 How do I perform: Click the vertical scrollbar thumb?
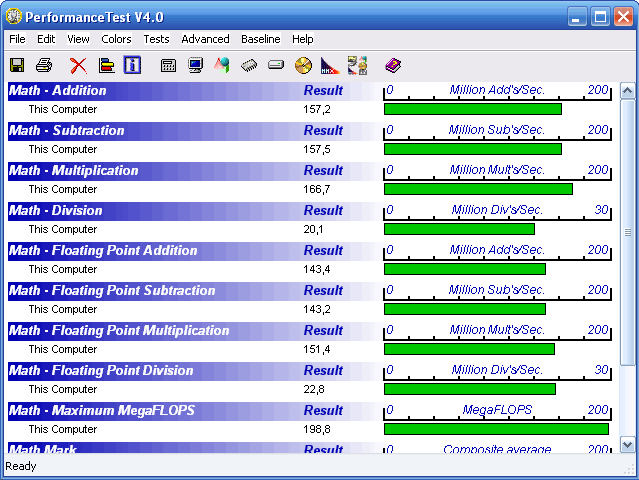[627, 232]
